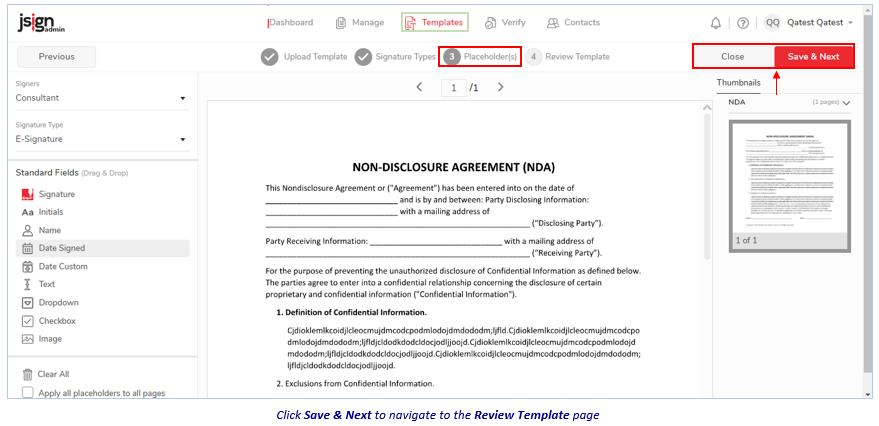
Task: Click the Upload Template checkmark icon
Action: click(270, 57)
